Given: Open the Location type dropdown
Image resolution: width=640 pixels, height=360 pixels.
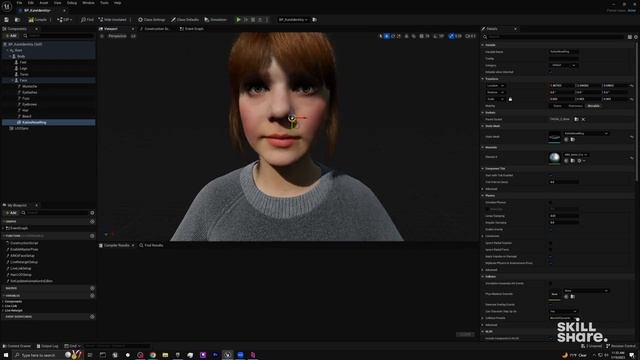Looking at the screenshot, I should [496, 86].
